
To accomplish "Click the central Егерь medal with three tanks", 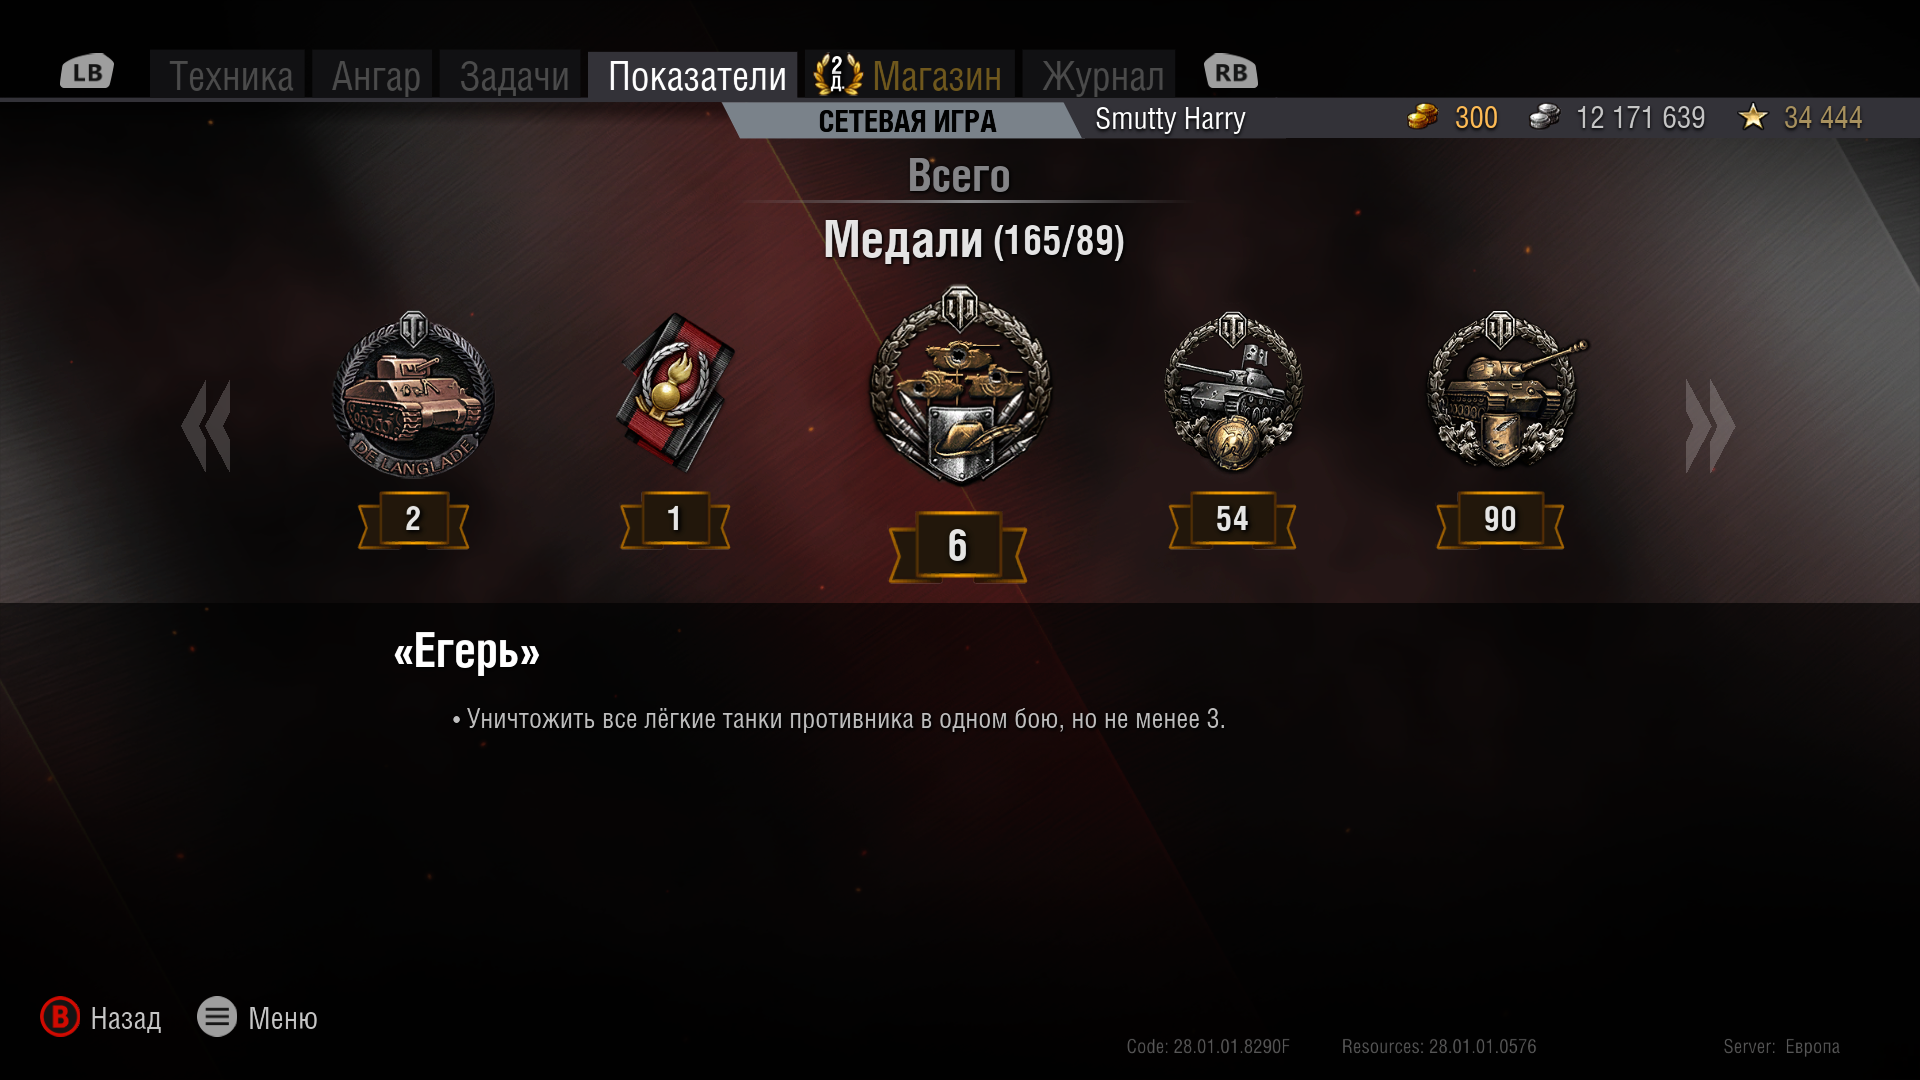I will pos(960,386).
